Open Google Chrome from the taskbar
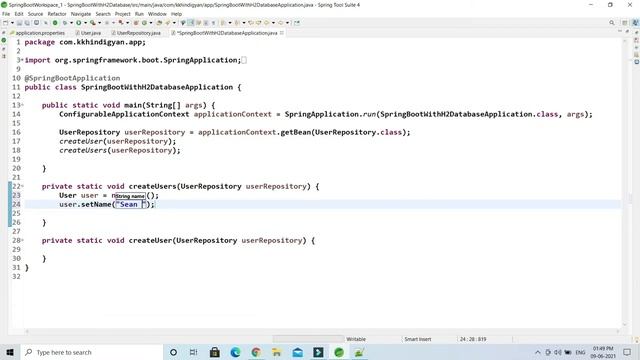Image resolution: width=640 pixels, height=360 pixels. pos(256,352)
